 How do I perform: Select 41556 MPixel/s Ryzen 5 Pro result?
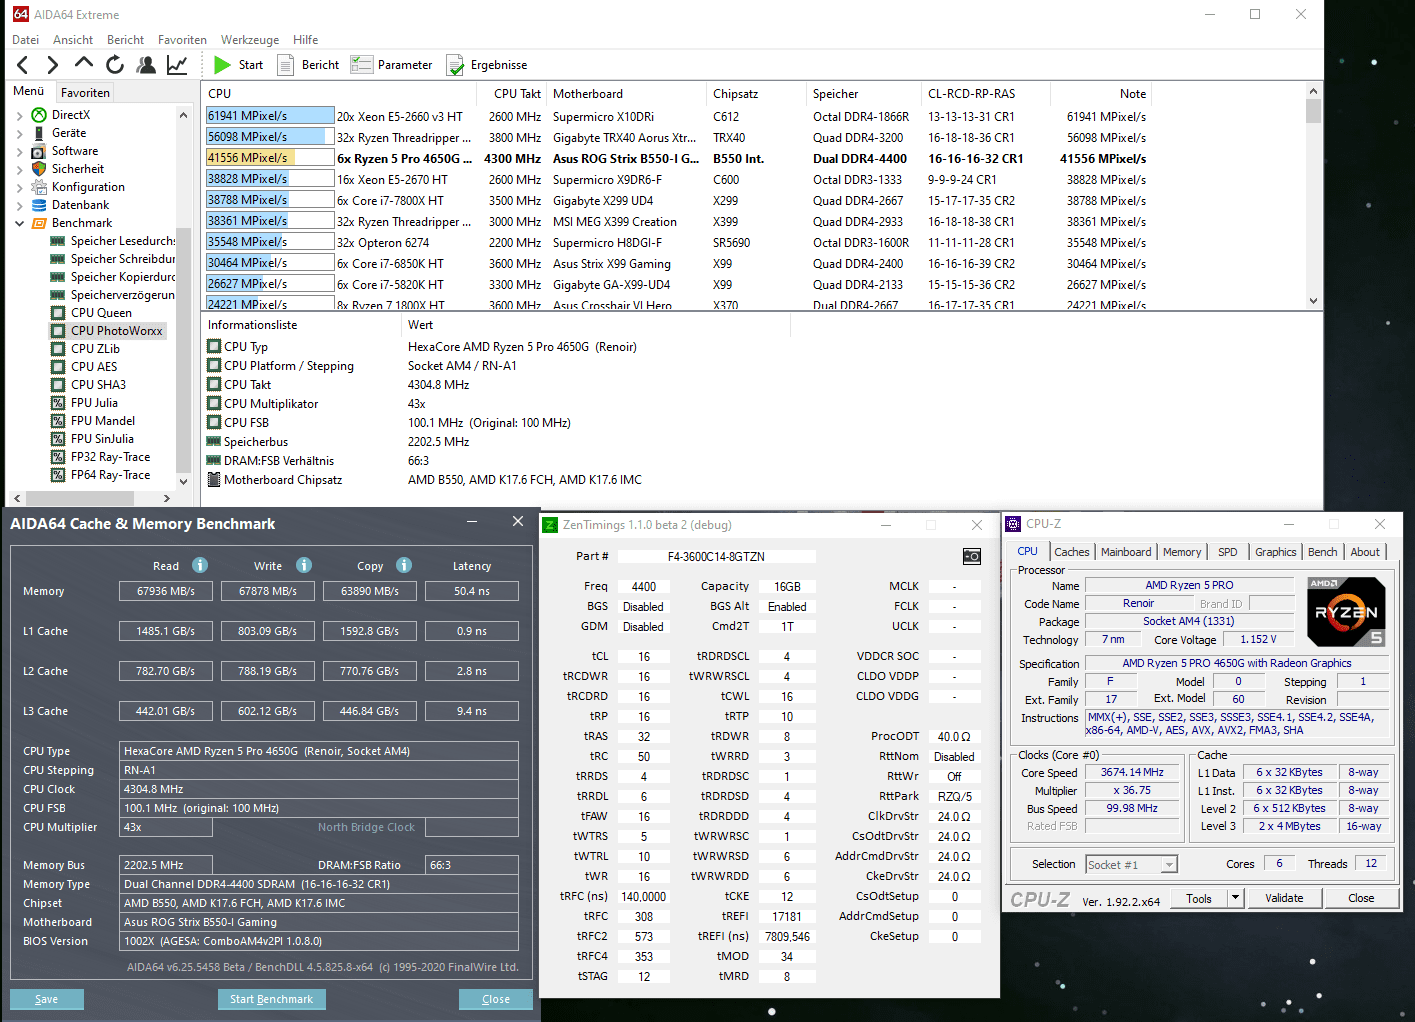point(679,158)
